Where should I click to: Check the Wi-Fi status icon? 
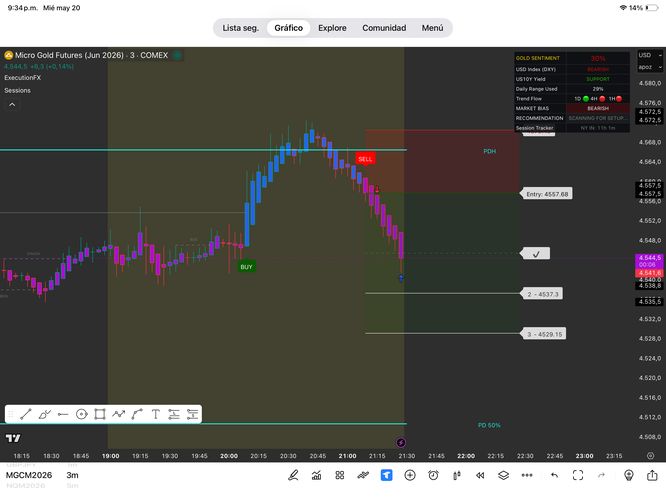pyautogui.click(x=623, y=8)
